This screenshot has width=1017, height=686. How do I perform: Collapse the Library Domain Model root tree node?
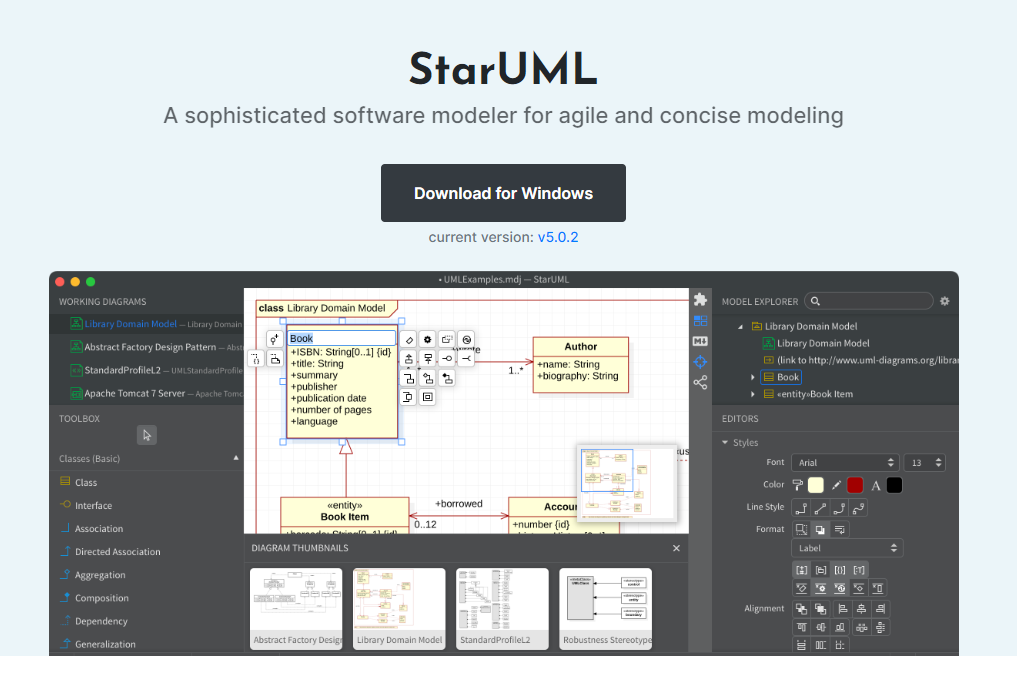[741, 327]
